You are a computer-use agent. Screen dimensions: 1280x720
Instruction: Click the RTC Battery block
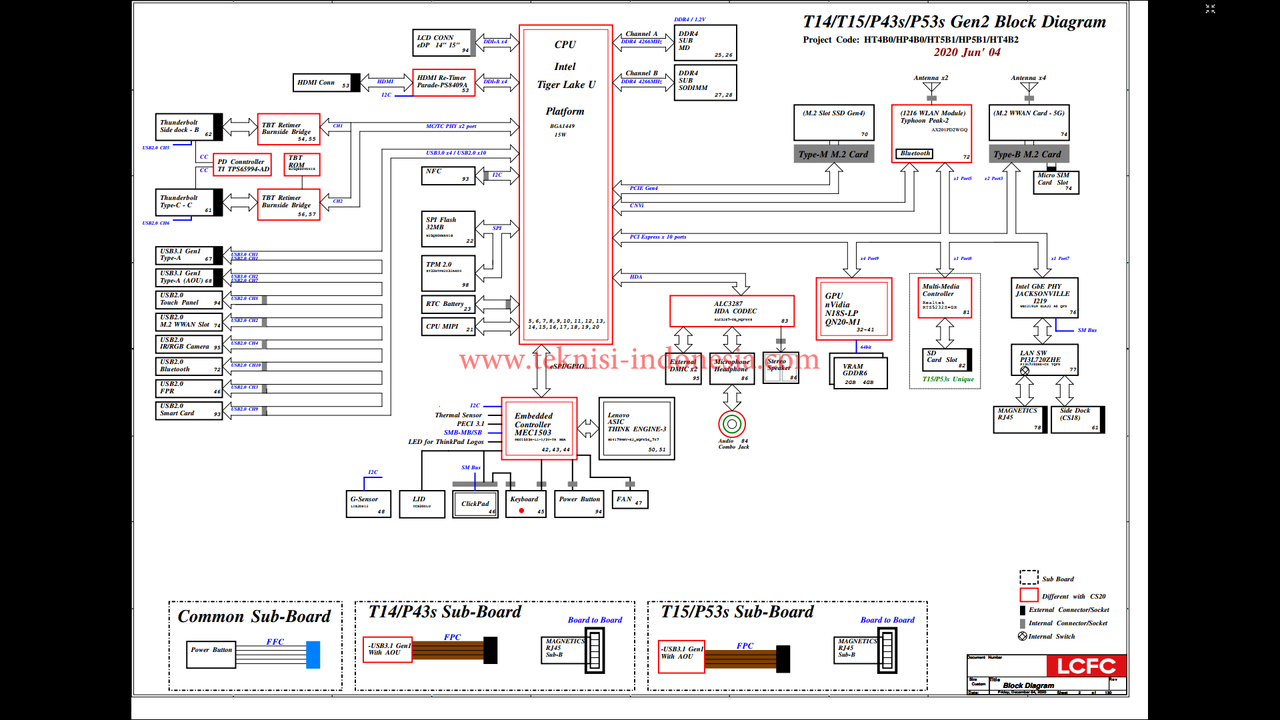tap(449, 305)
